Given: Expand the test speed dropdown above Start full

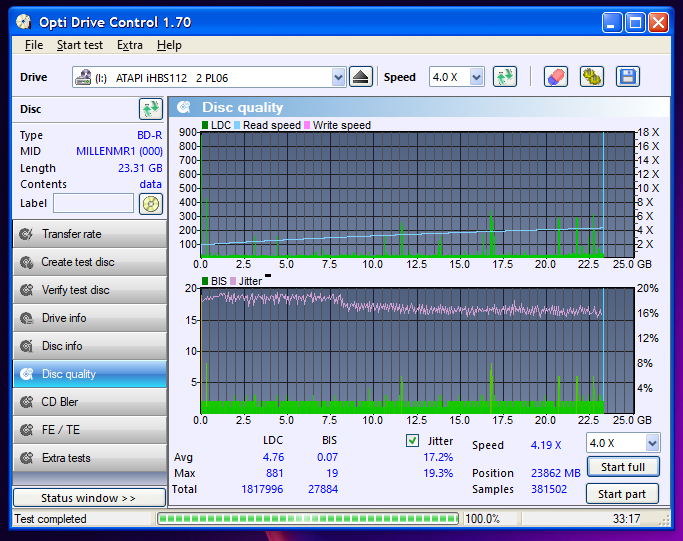Looking at the screenshot, I should pyautogui.click(x=652, y=443).
